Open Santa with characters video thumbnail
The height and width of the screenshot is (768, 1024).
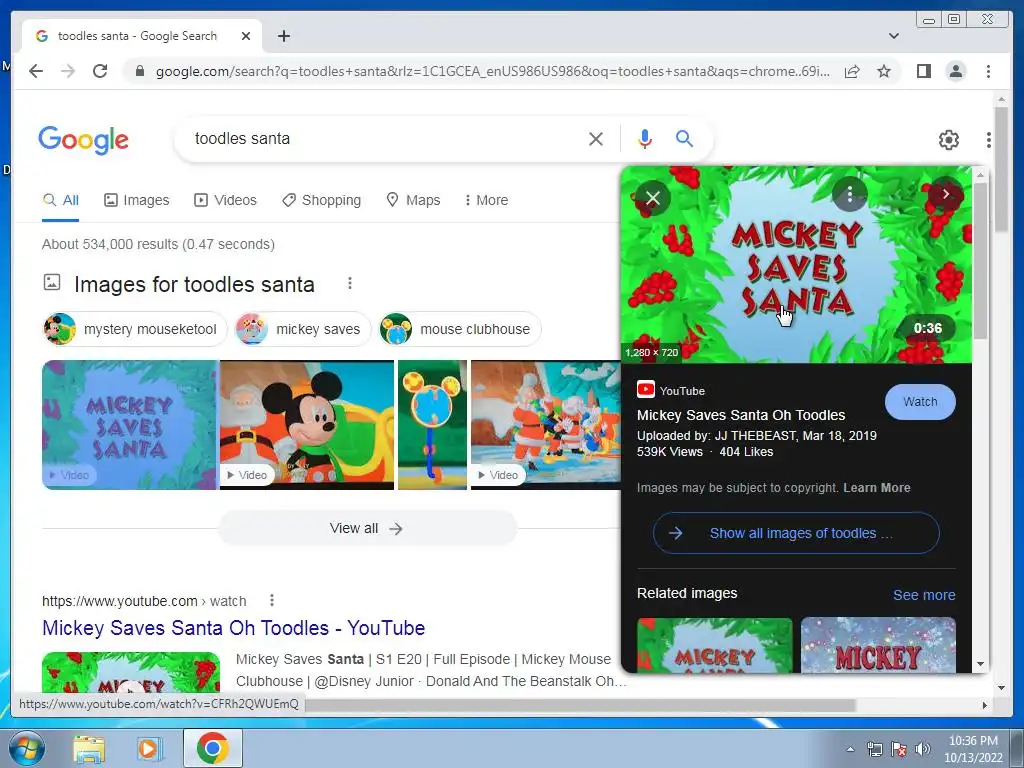545,424
